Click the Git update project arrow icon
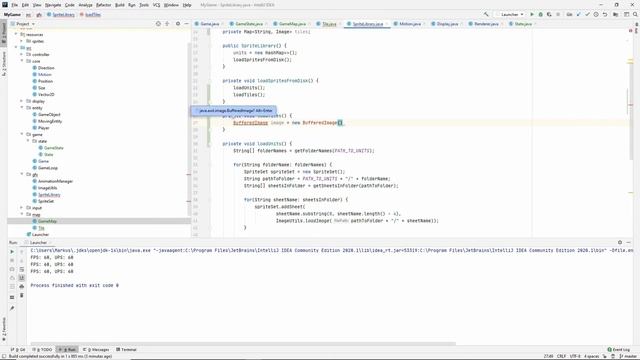 [578, 14]
